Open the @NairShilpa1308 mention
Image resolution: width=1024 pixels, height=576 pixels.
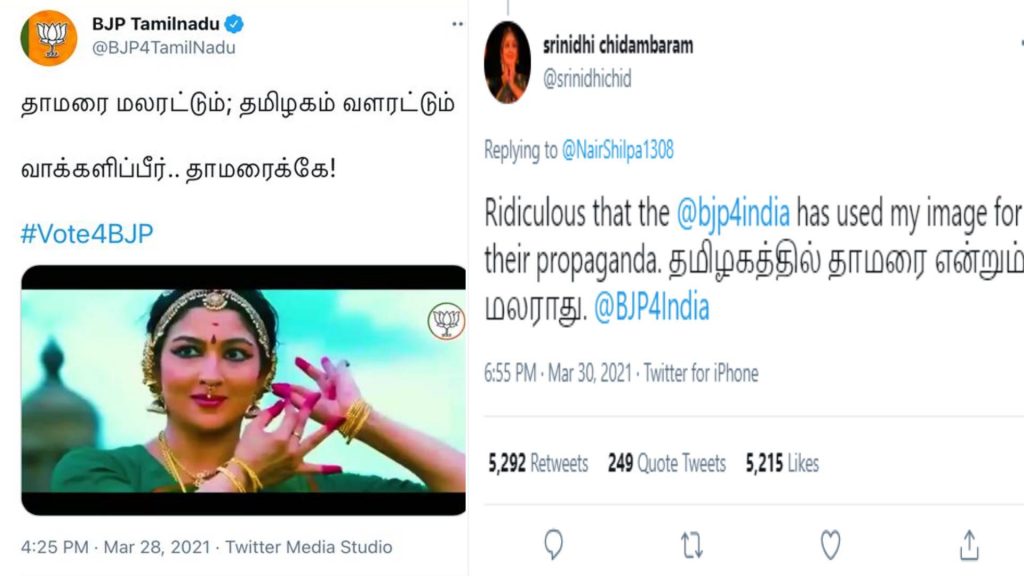click(x=617, y=150)
